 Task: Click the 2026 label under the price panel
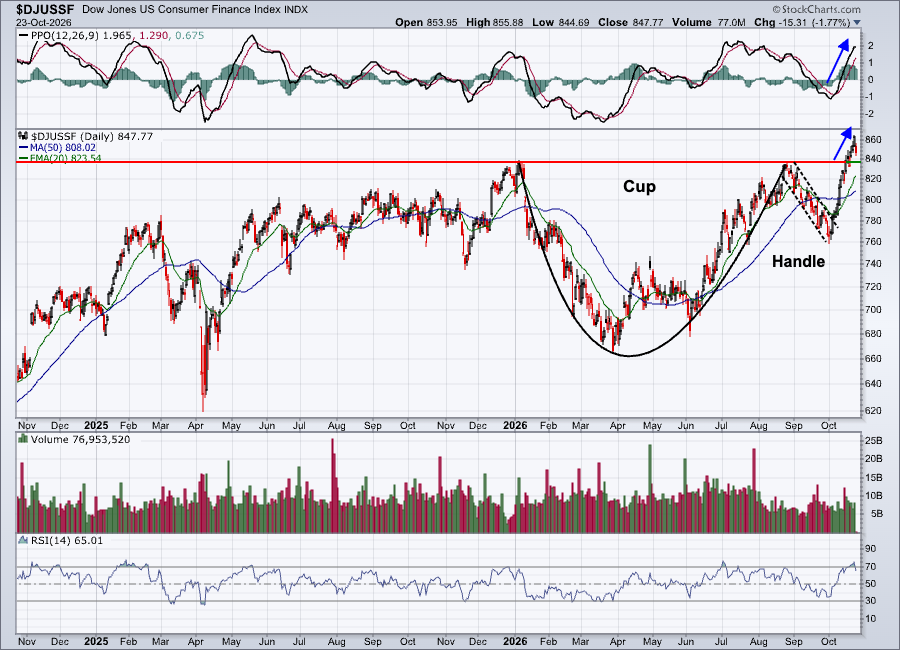click(x=515, y=425)
